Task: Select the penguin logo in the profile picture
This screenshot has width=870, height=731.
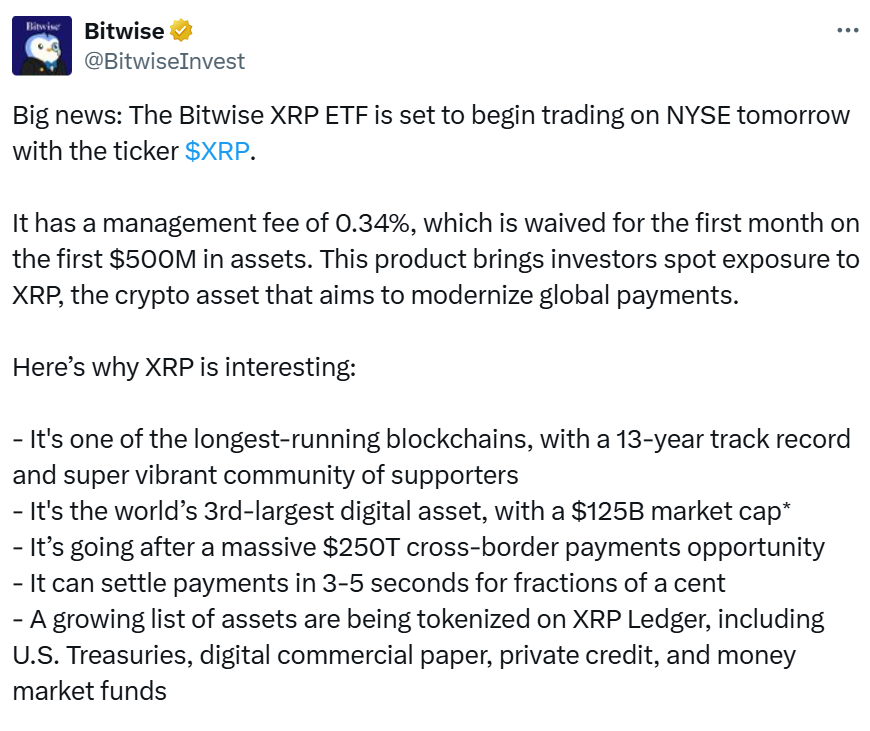Action: click(42, 50)
